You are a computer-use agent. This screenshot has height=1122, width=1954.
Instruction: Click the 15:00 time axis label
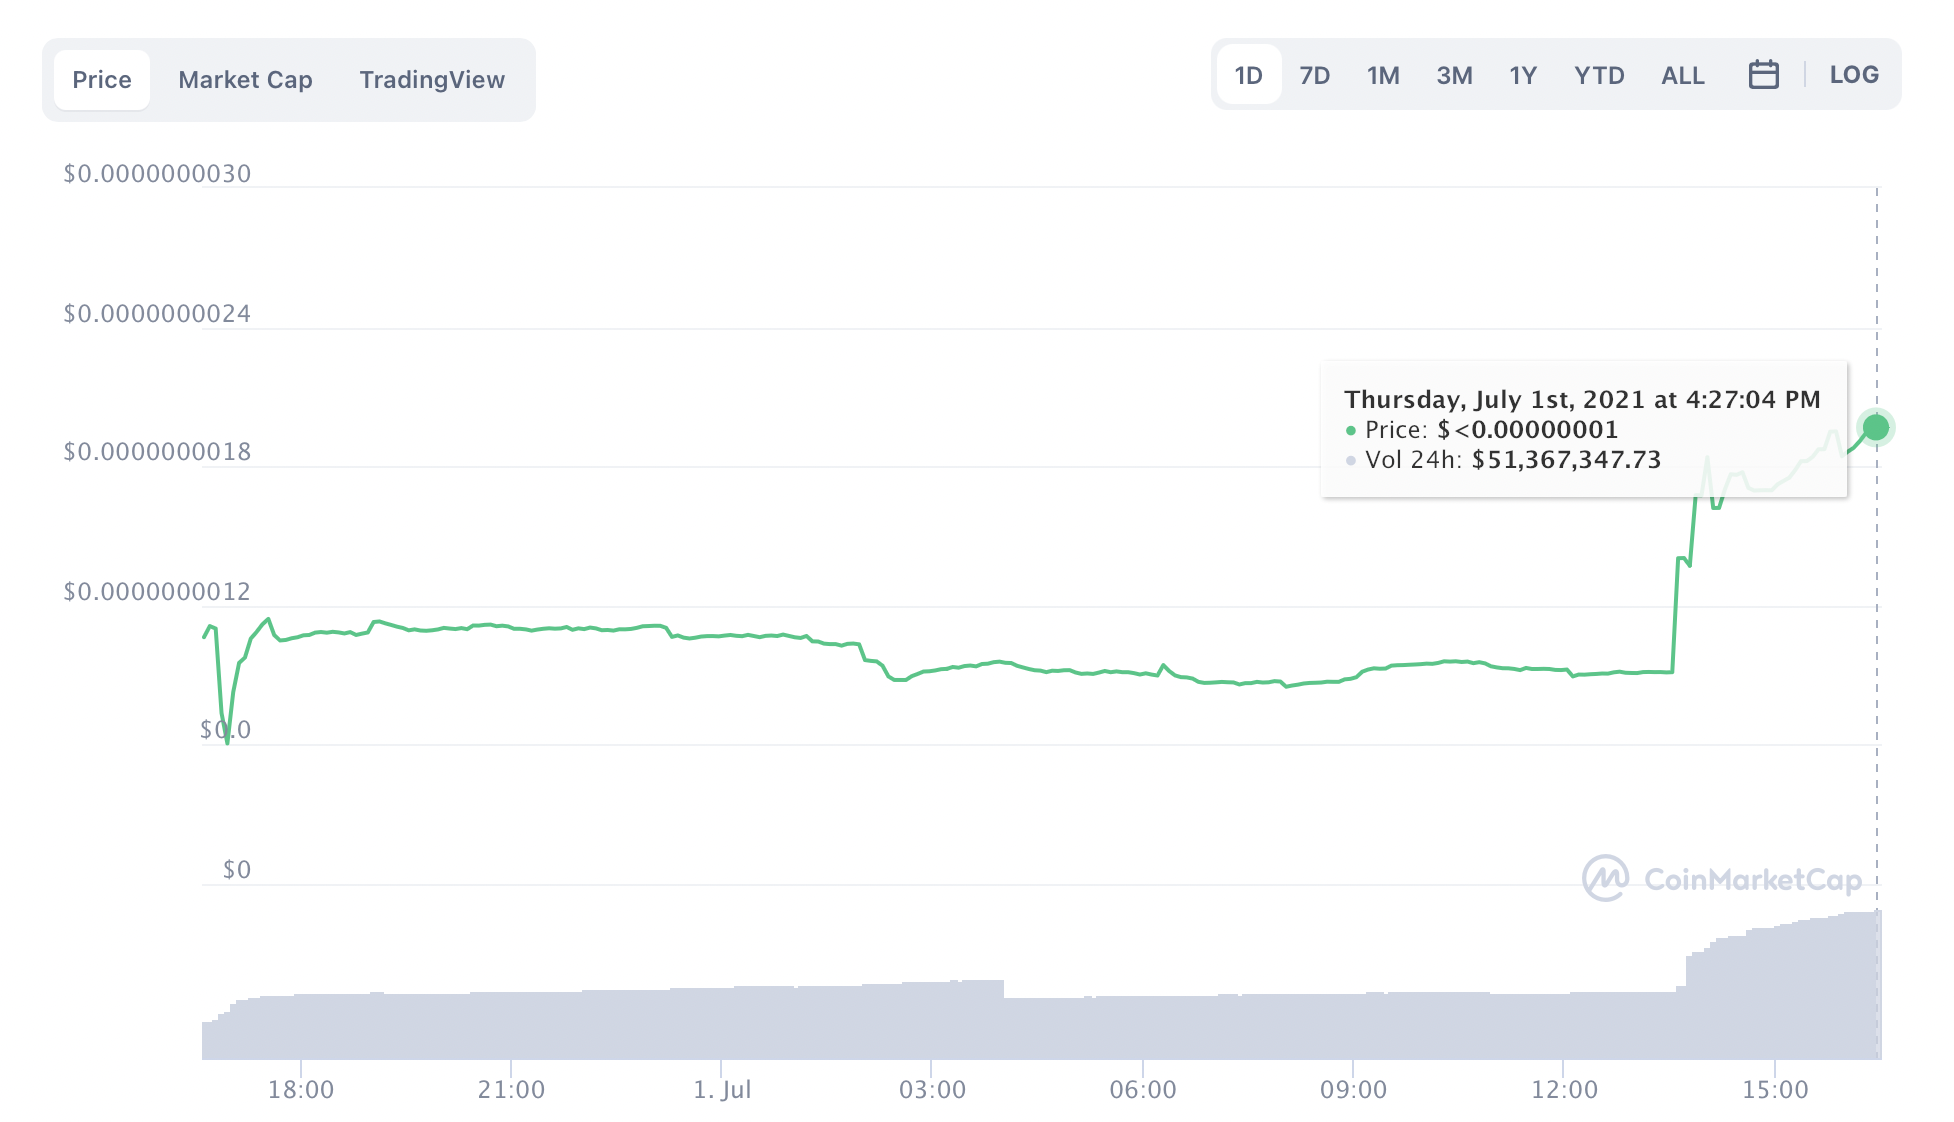pyautogui.click(x=1775, y=1090)
